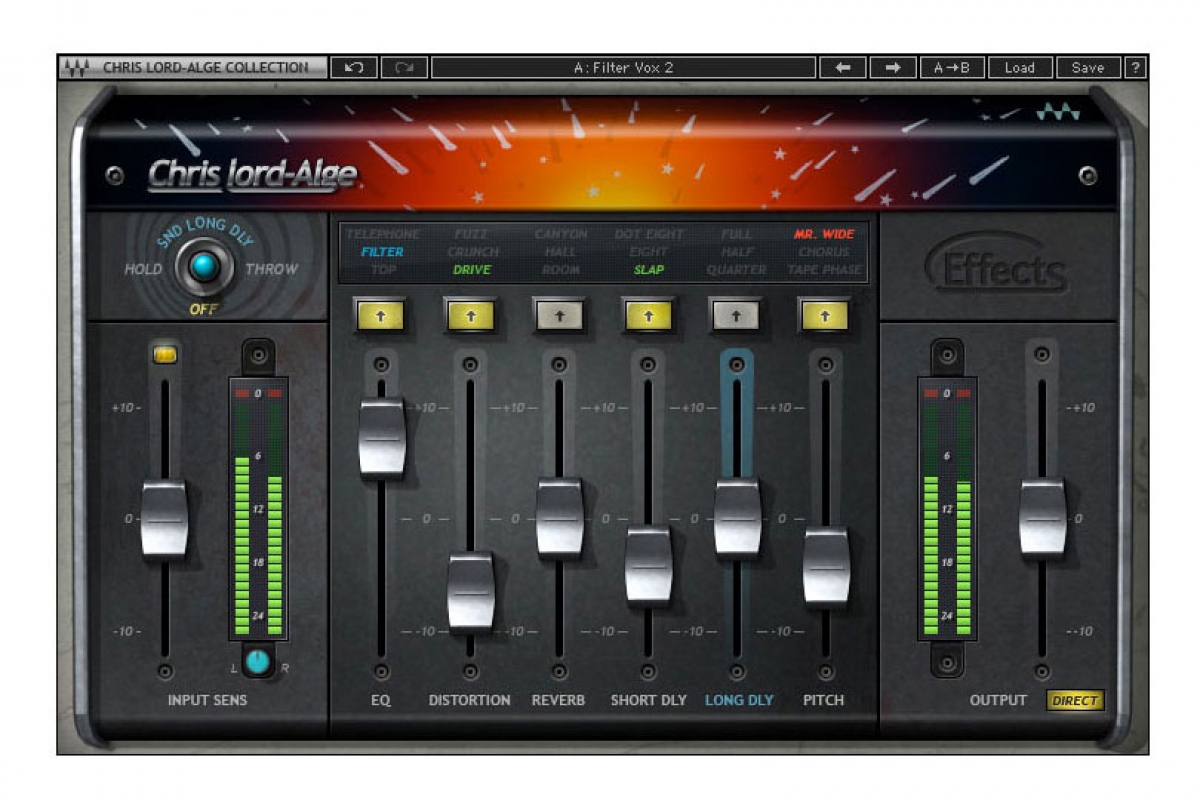Click the green DRIVE mode text
This screenshot has width=1200, height=800.
471,270
